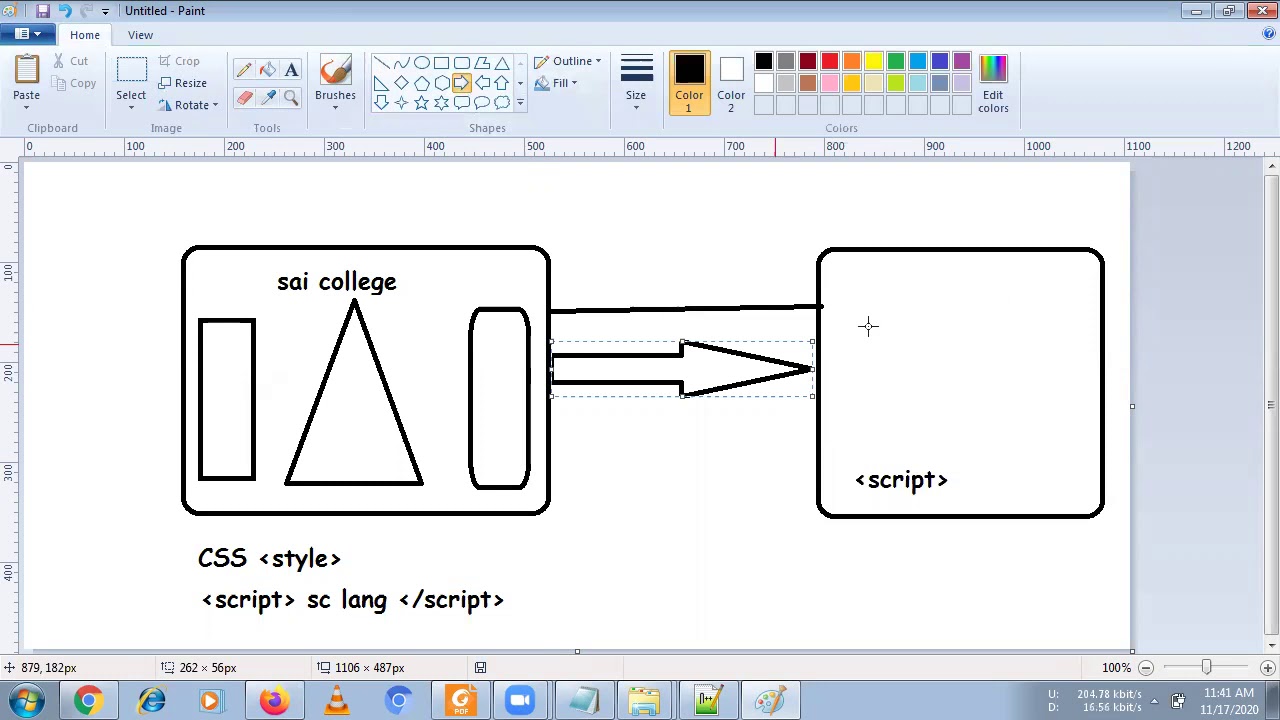The height and width of the screenshot is (720, 1280).
Task: Choose the Diamond shape
Action: pos(401,83)
